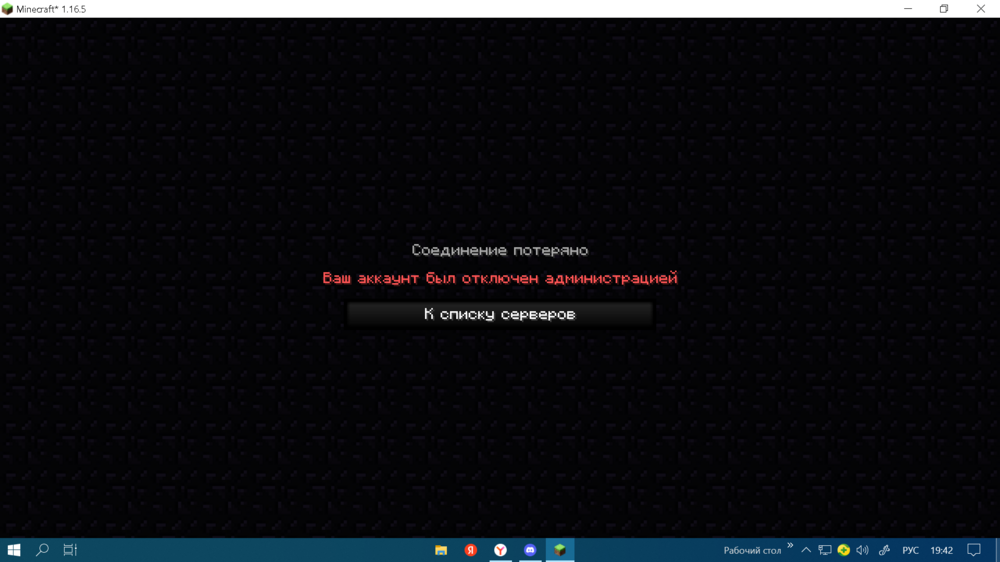This screenshot has height=562, width=1000.
Task: Open Task View from the taskbar
Action: [70, 550]
